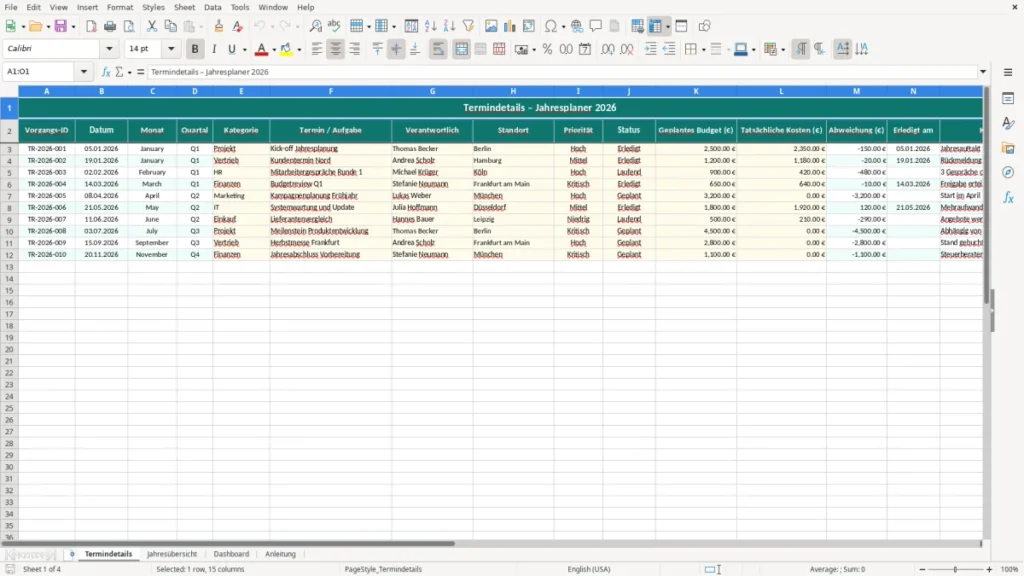Open the Function Wizard
Screen dimensions: 1024x576
pos(106,72)
